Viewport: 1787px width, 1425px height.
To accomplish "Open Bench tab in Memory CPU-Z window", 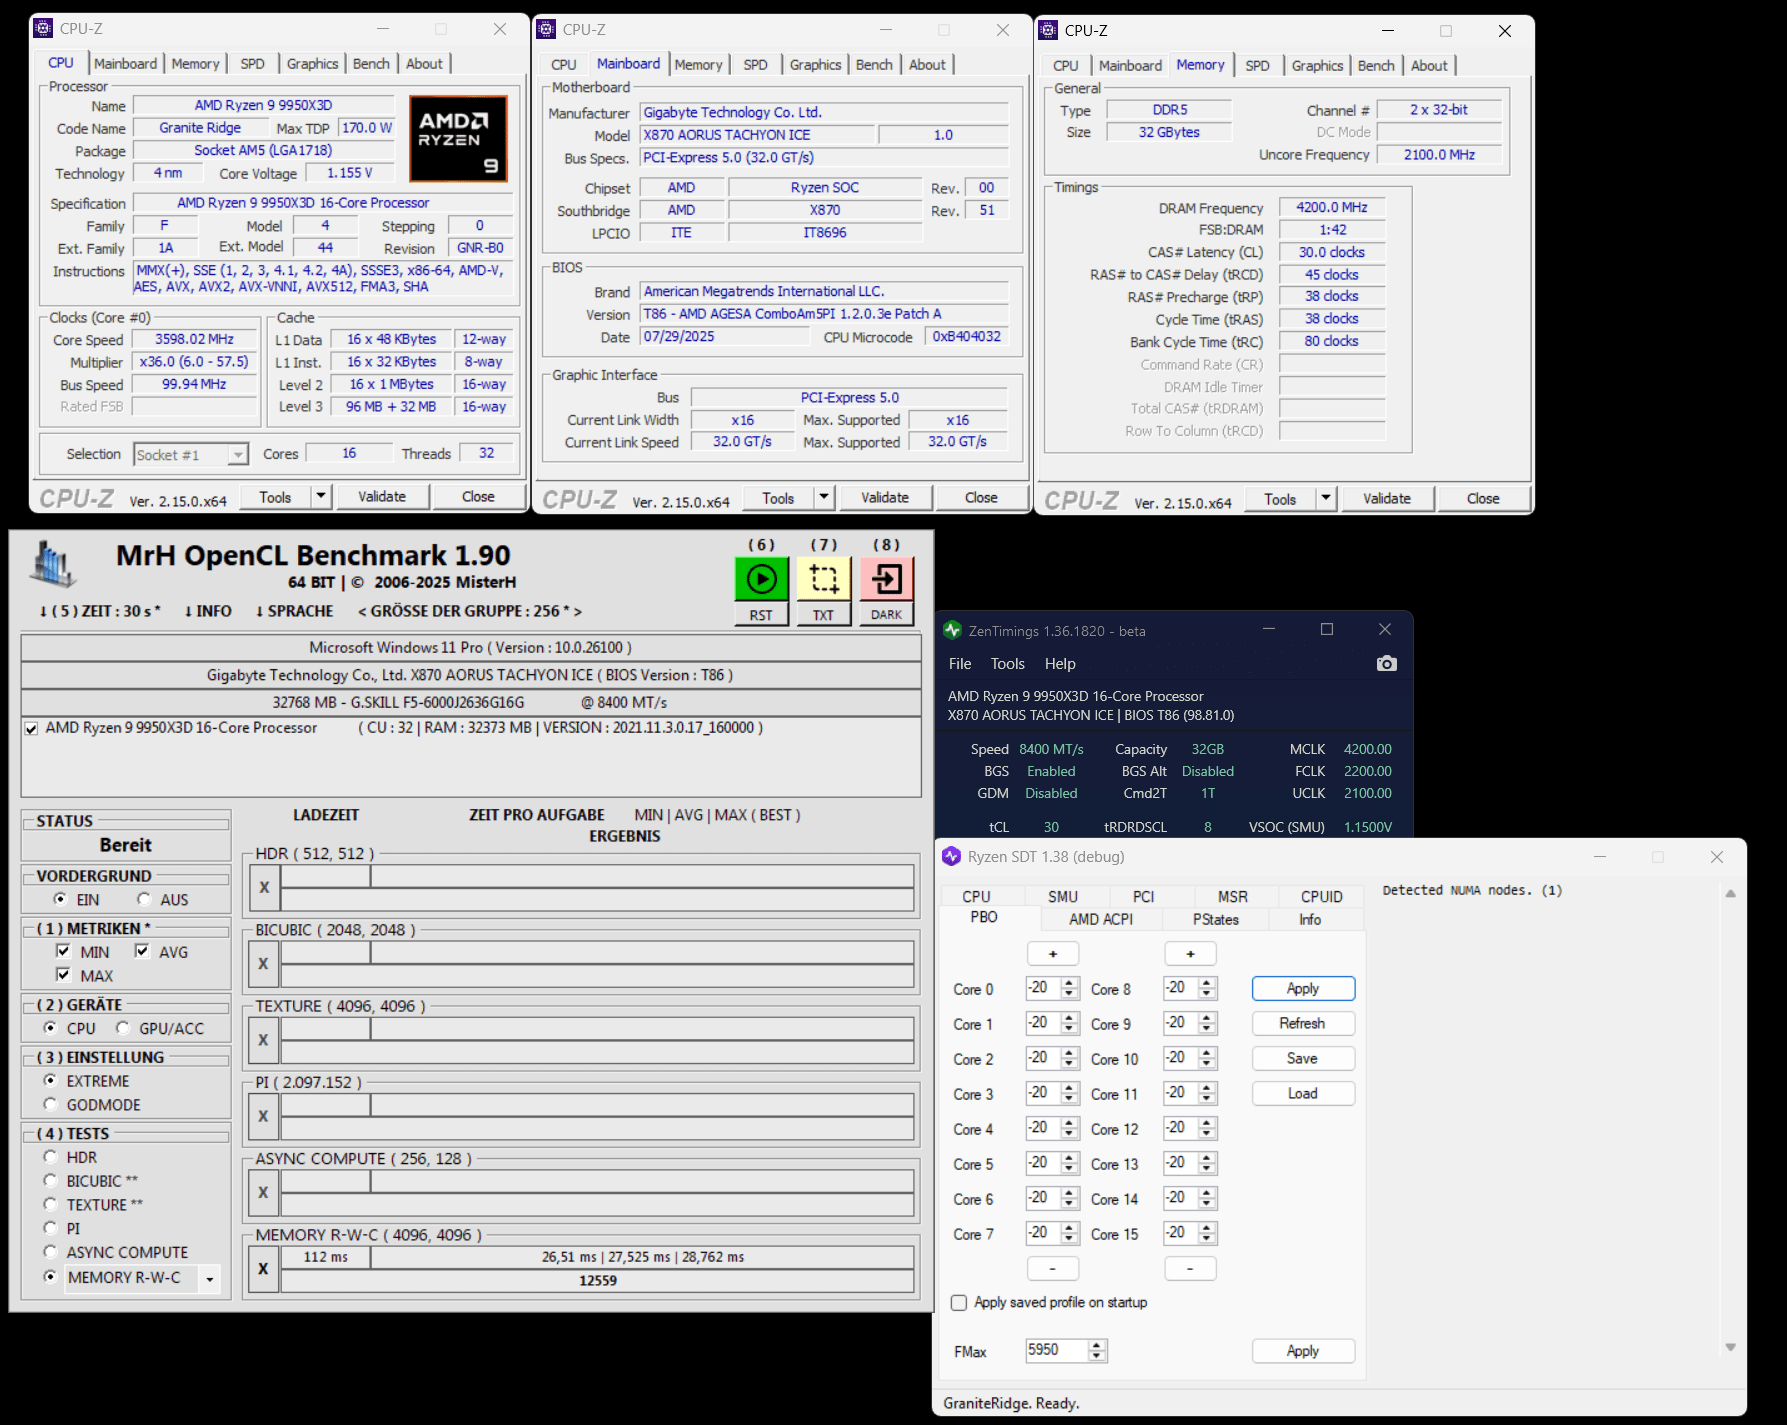I will [1376, 66].
